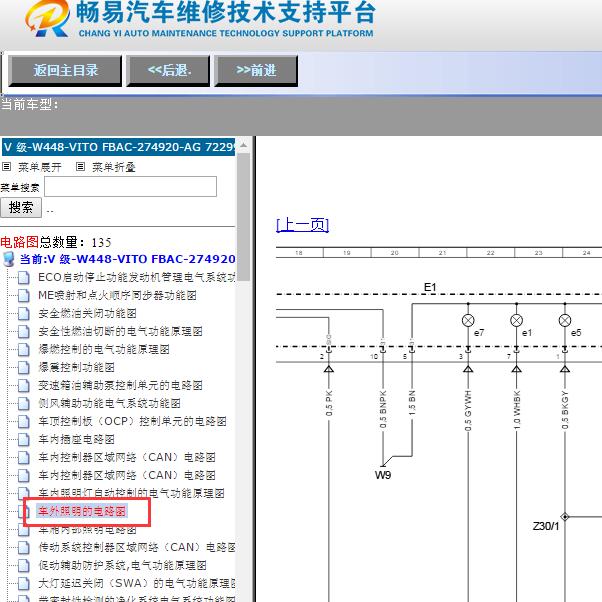The image size is (602, 602).
Task: Follow the [上一页] previous page link
Action: (303, 225)
